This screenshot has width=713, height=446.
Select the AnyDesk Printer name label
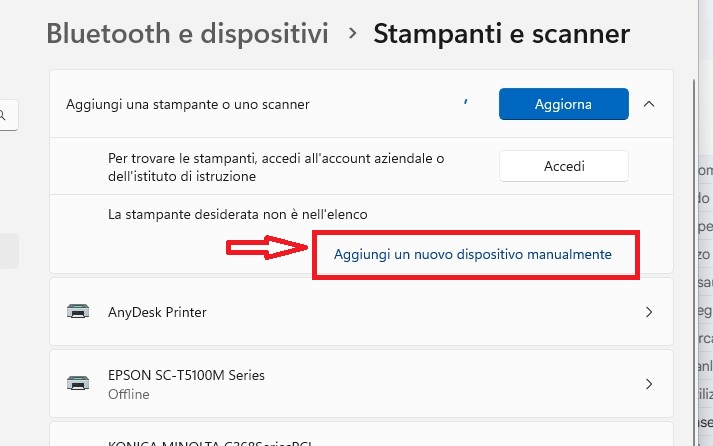[x=157, y=312]
